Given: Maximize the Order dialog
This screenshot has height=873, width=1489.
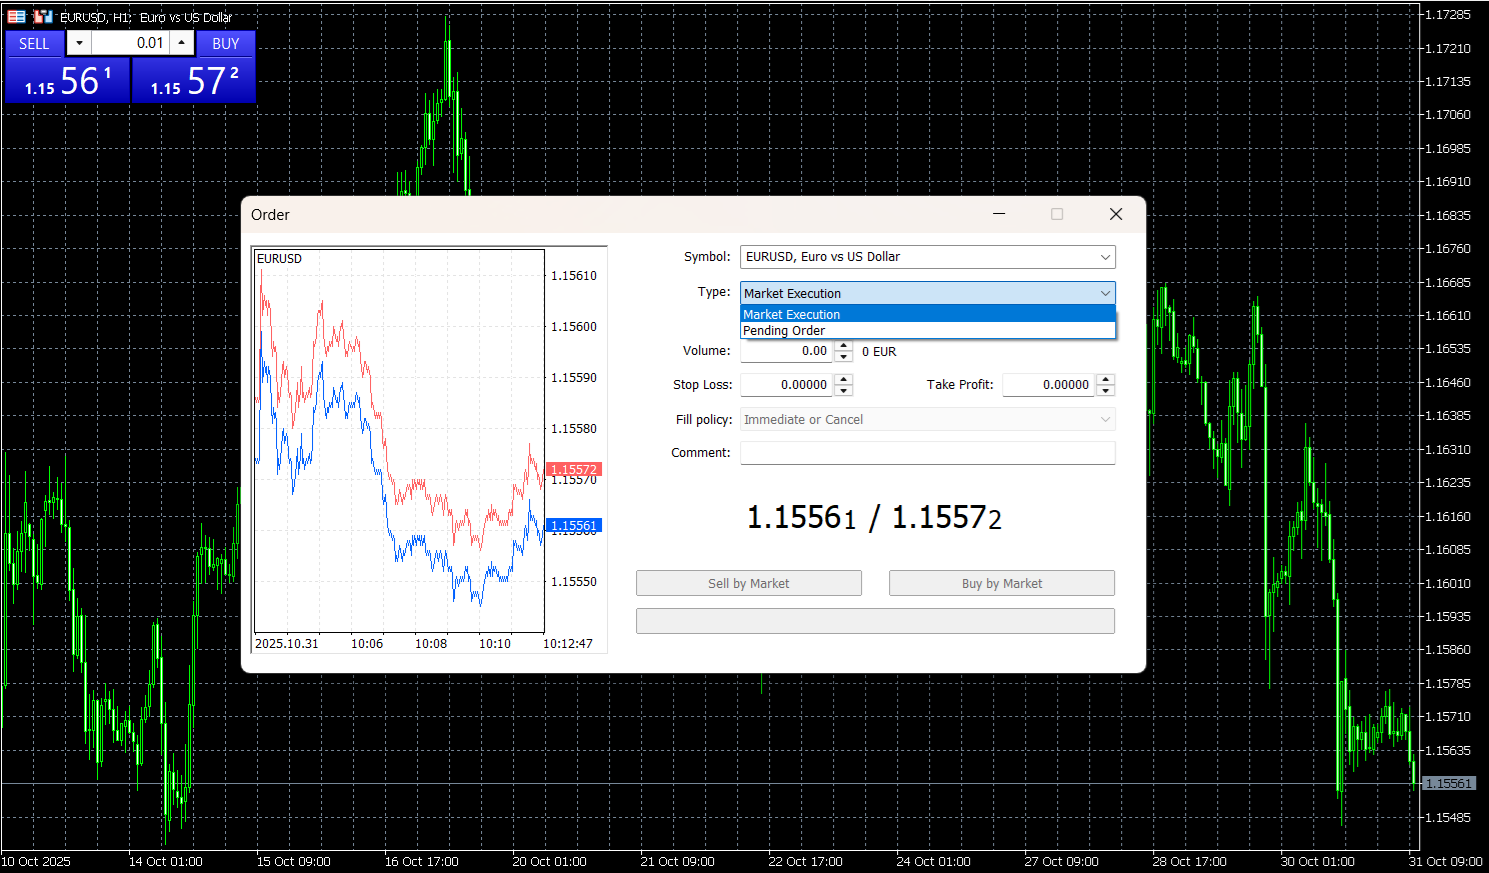Looking at the screenshot, I should 1057,214.
